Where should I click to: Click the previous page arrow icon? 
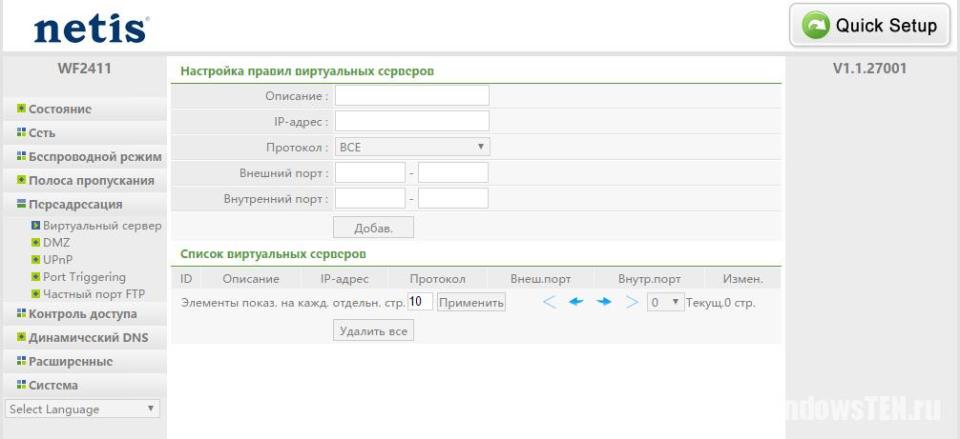(x=576, y=302)
